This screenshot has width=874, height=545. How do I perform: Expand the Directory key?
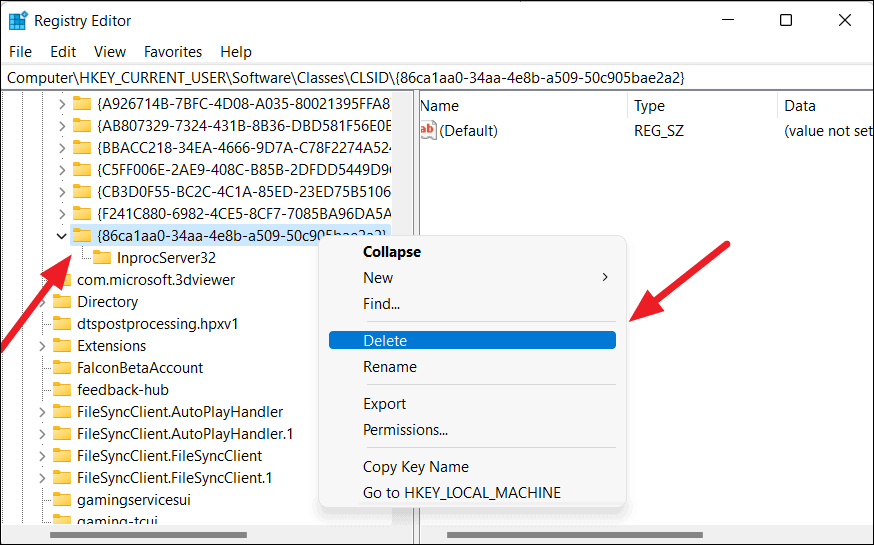coord(42,302)
